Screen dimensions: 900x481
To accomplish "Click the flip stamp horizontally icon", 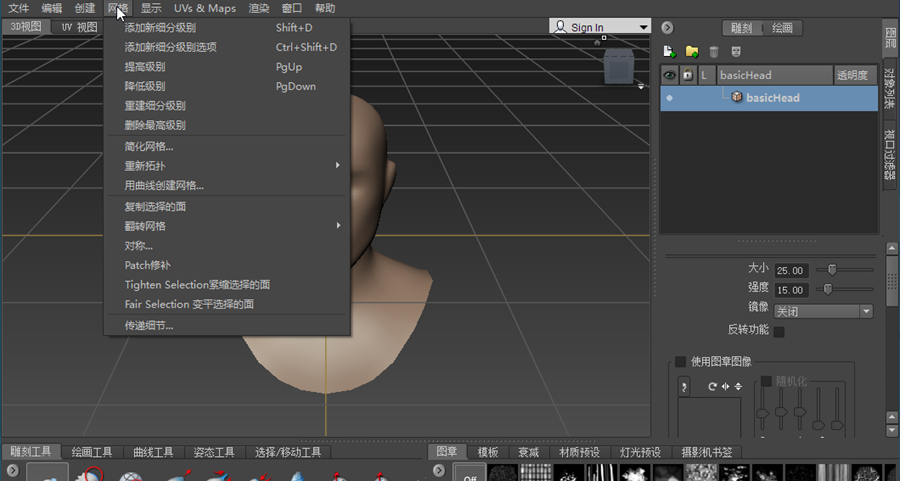I will pos(726,386).
